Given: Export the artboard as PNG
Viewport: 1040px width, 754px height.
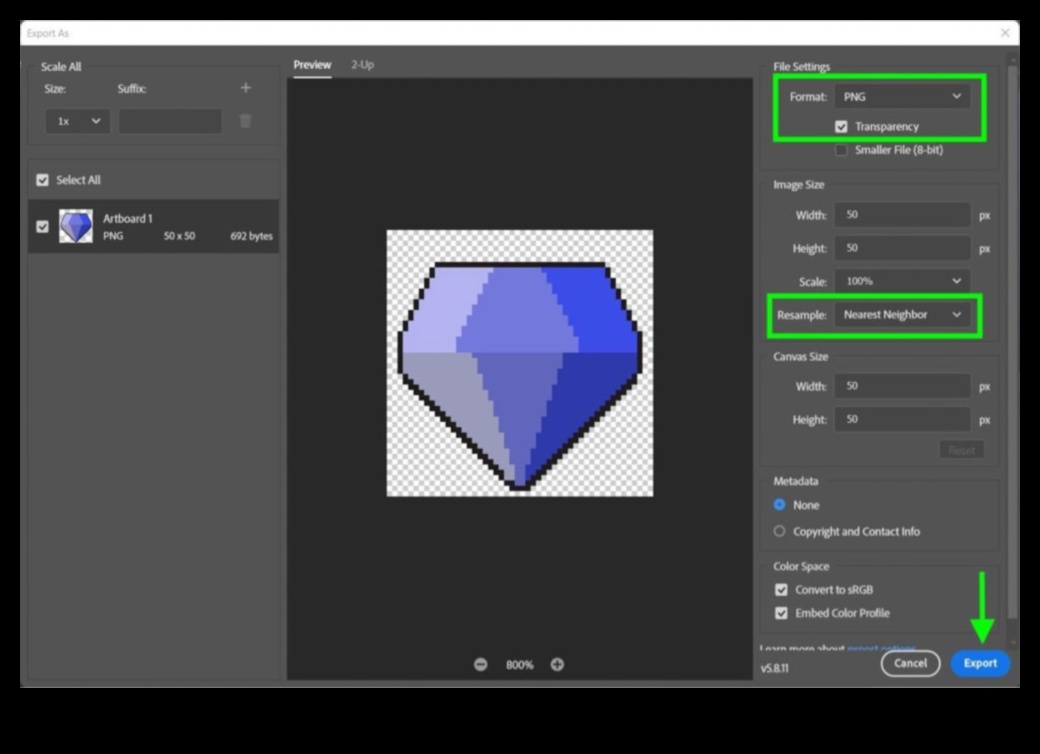Looking at the screenshot, I should click(x=980, y=663).
